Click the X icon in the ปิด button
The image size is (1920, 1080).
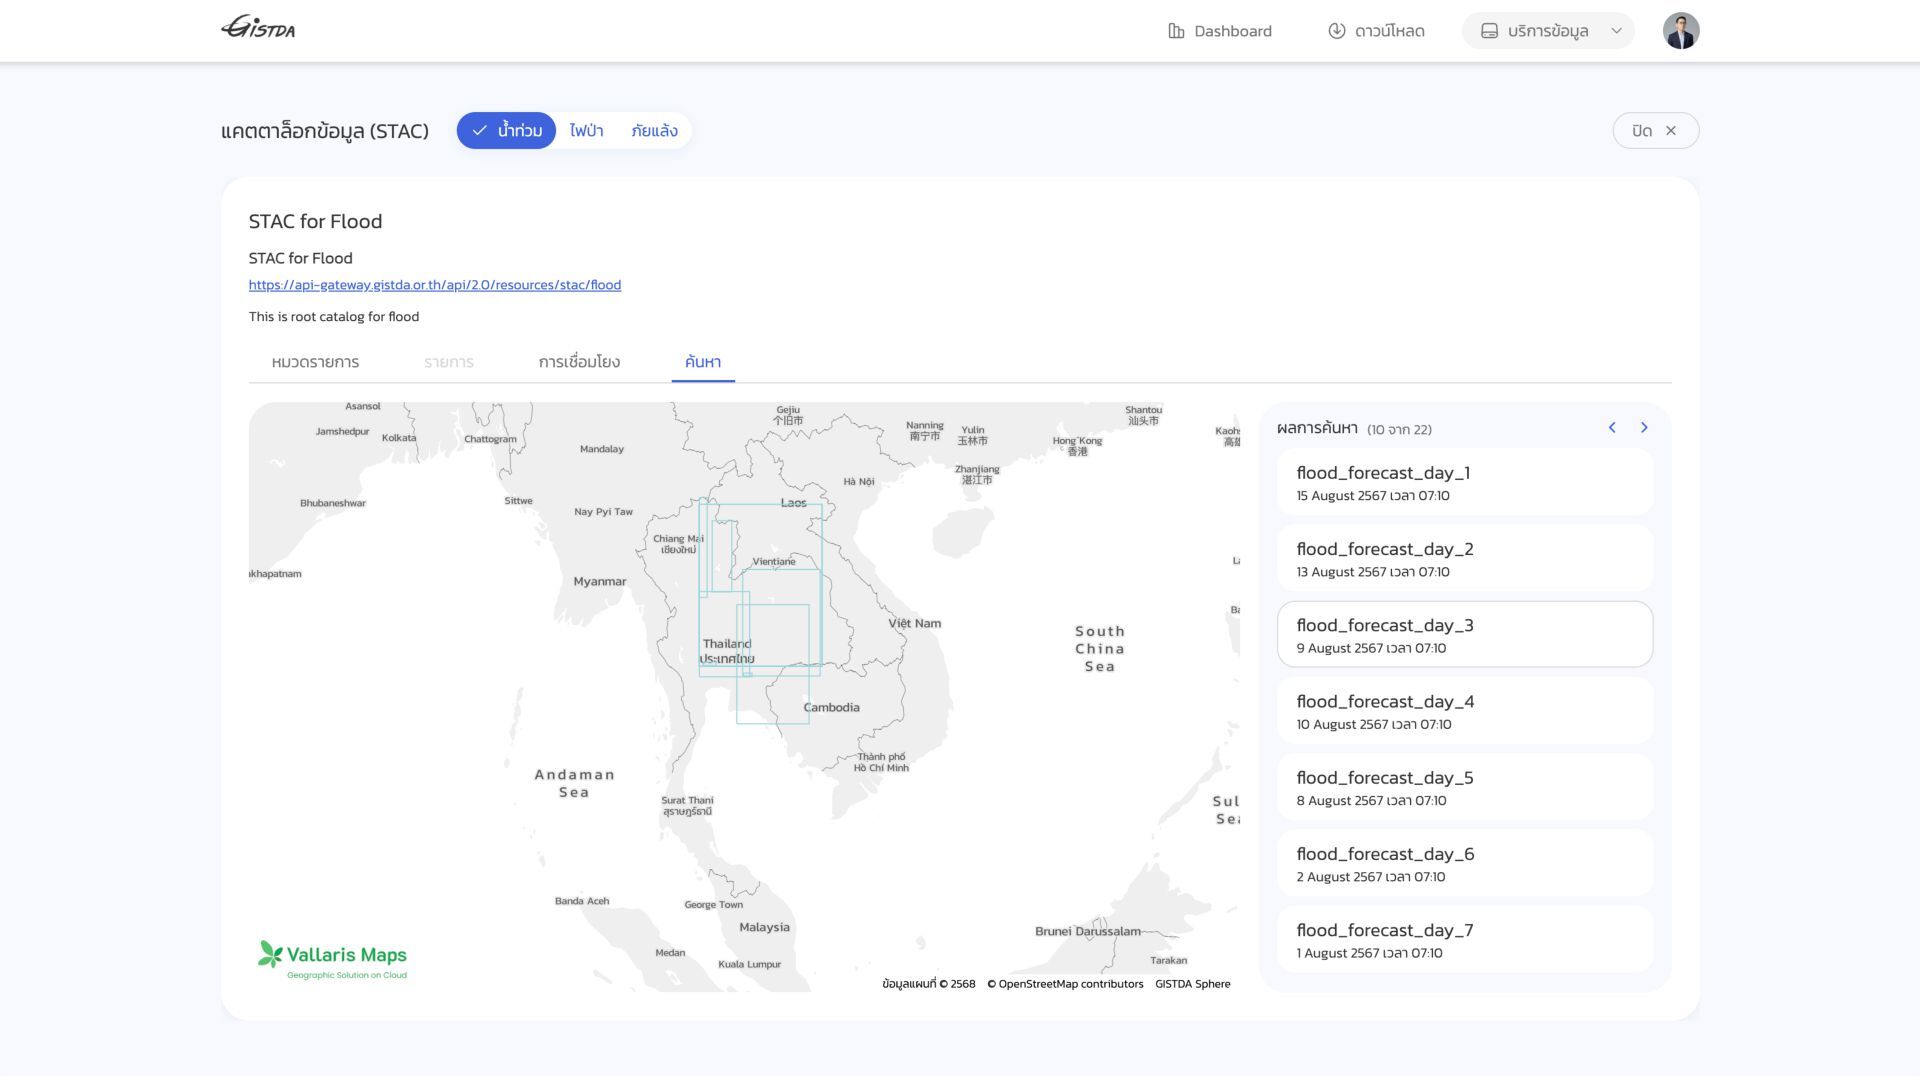(1670, 131)
